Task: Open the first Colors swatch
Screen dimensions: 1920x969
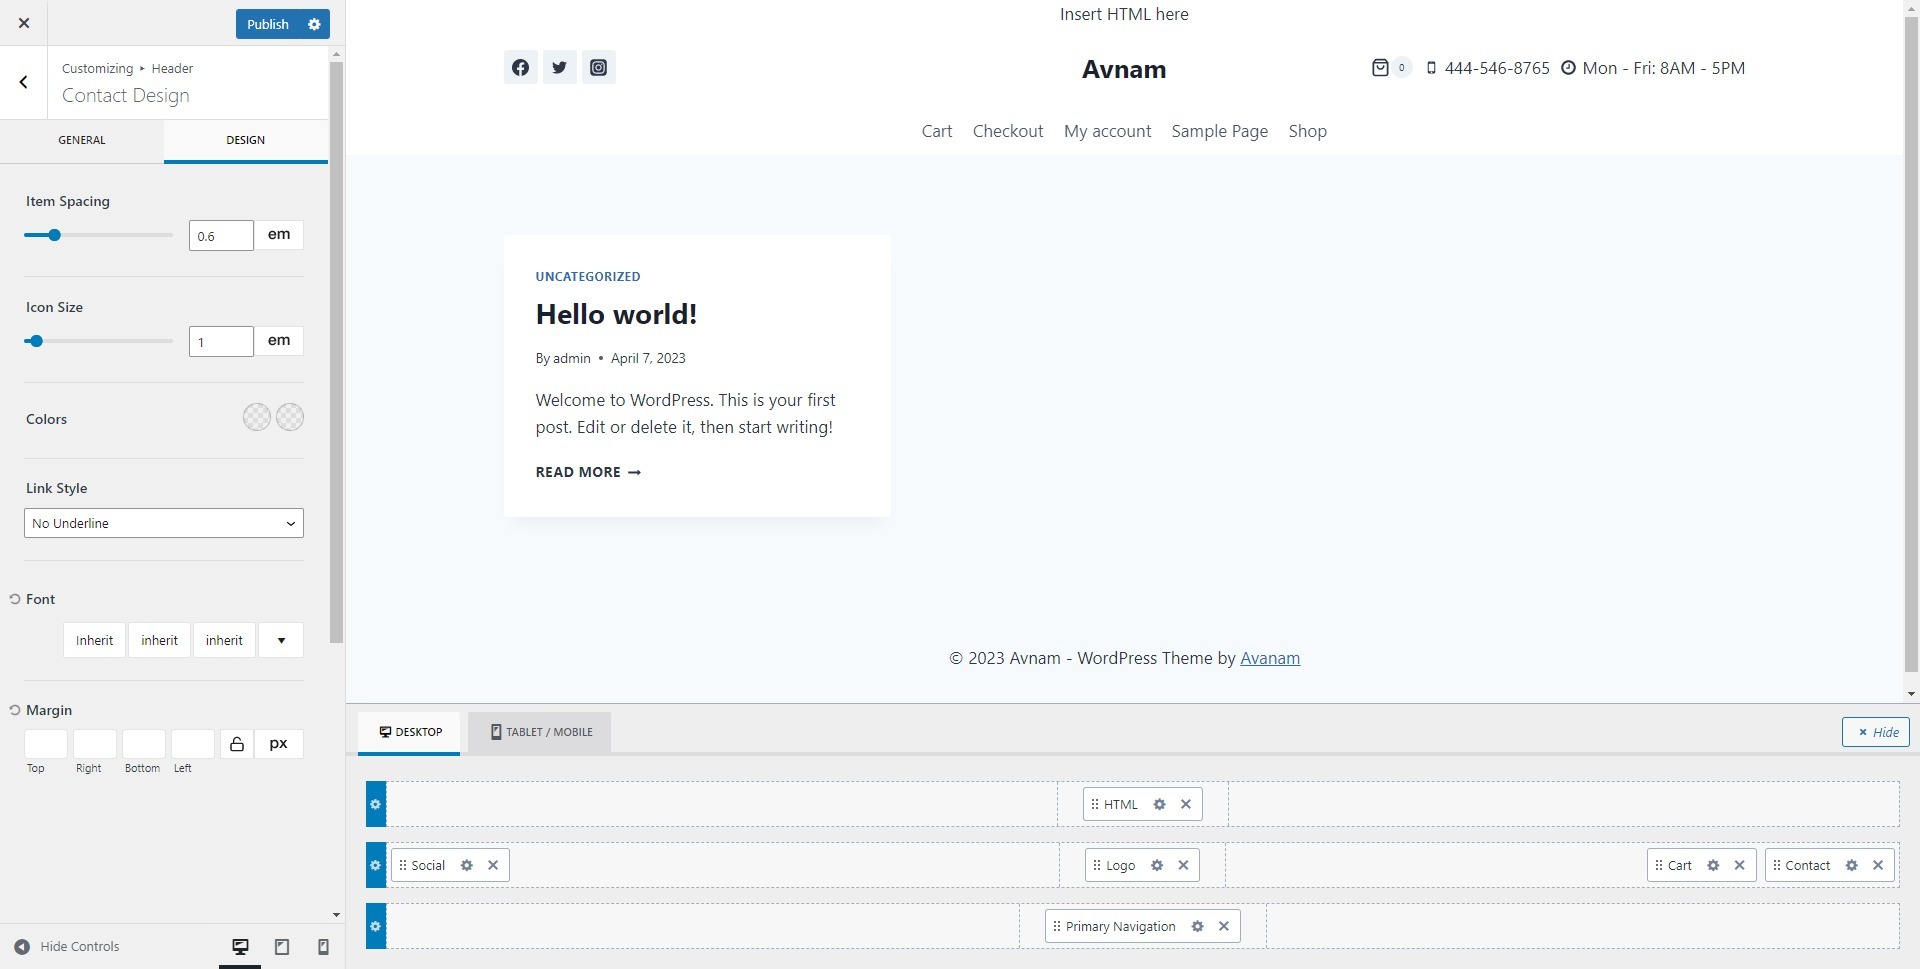Action: point(257,417)
